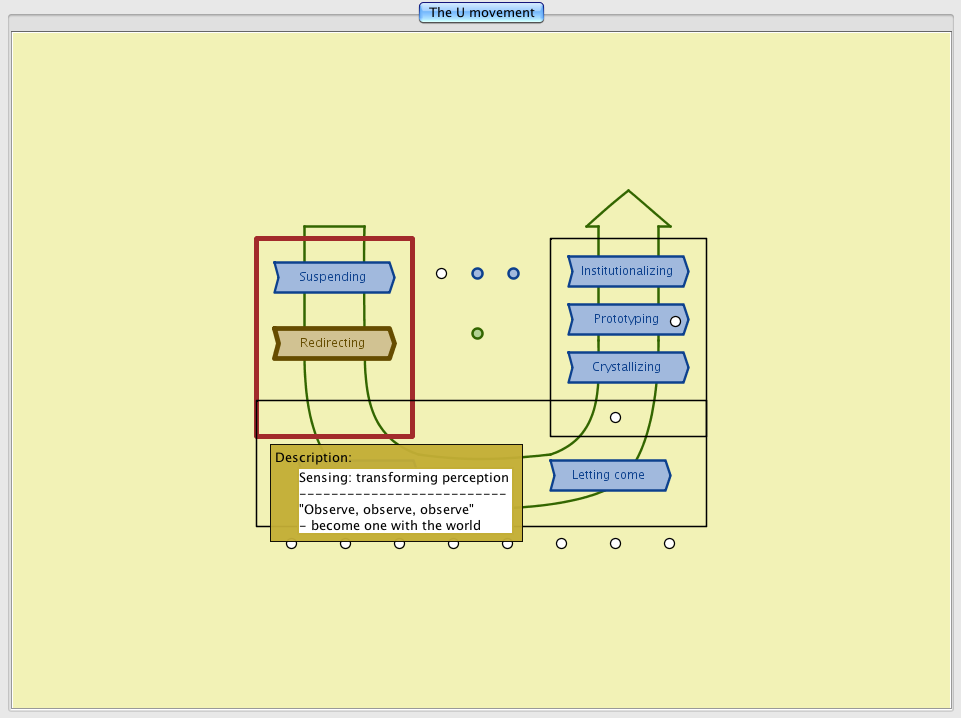Click the rightmost blue circle marker
961x718 pixels.
click(x=514, y=273)
